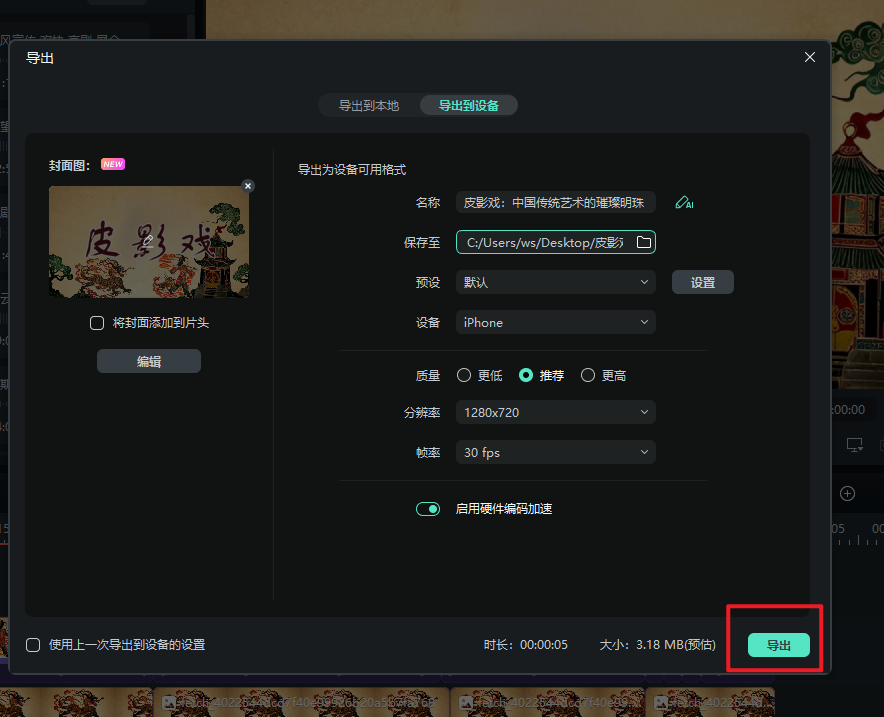Open the 帧率 30 fps dropdown

click(x=555, y=453)
